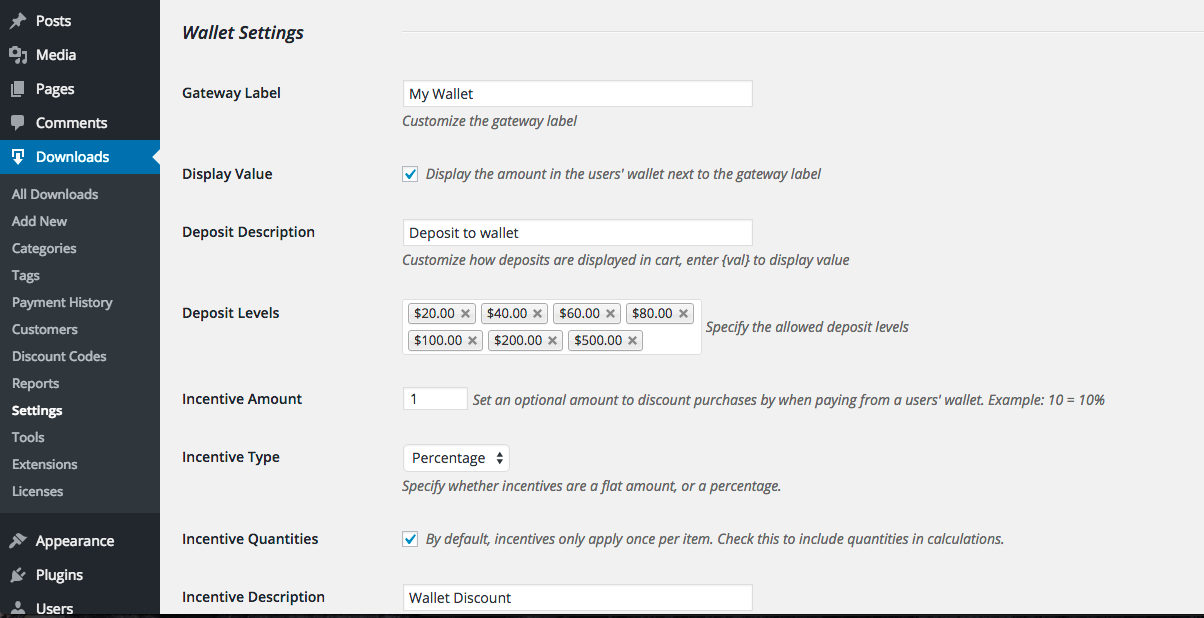Click the Plugins plug icon

(17, 575)
